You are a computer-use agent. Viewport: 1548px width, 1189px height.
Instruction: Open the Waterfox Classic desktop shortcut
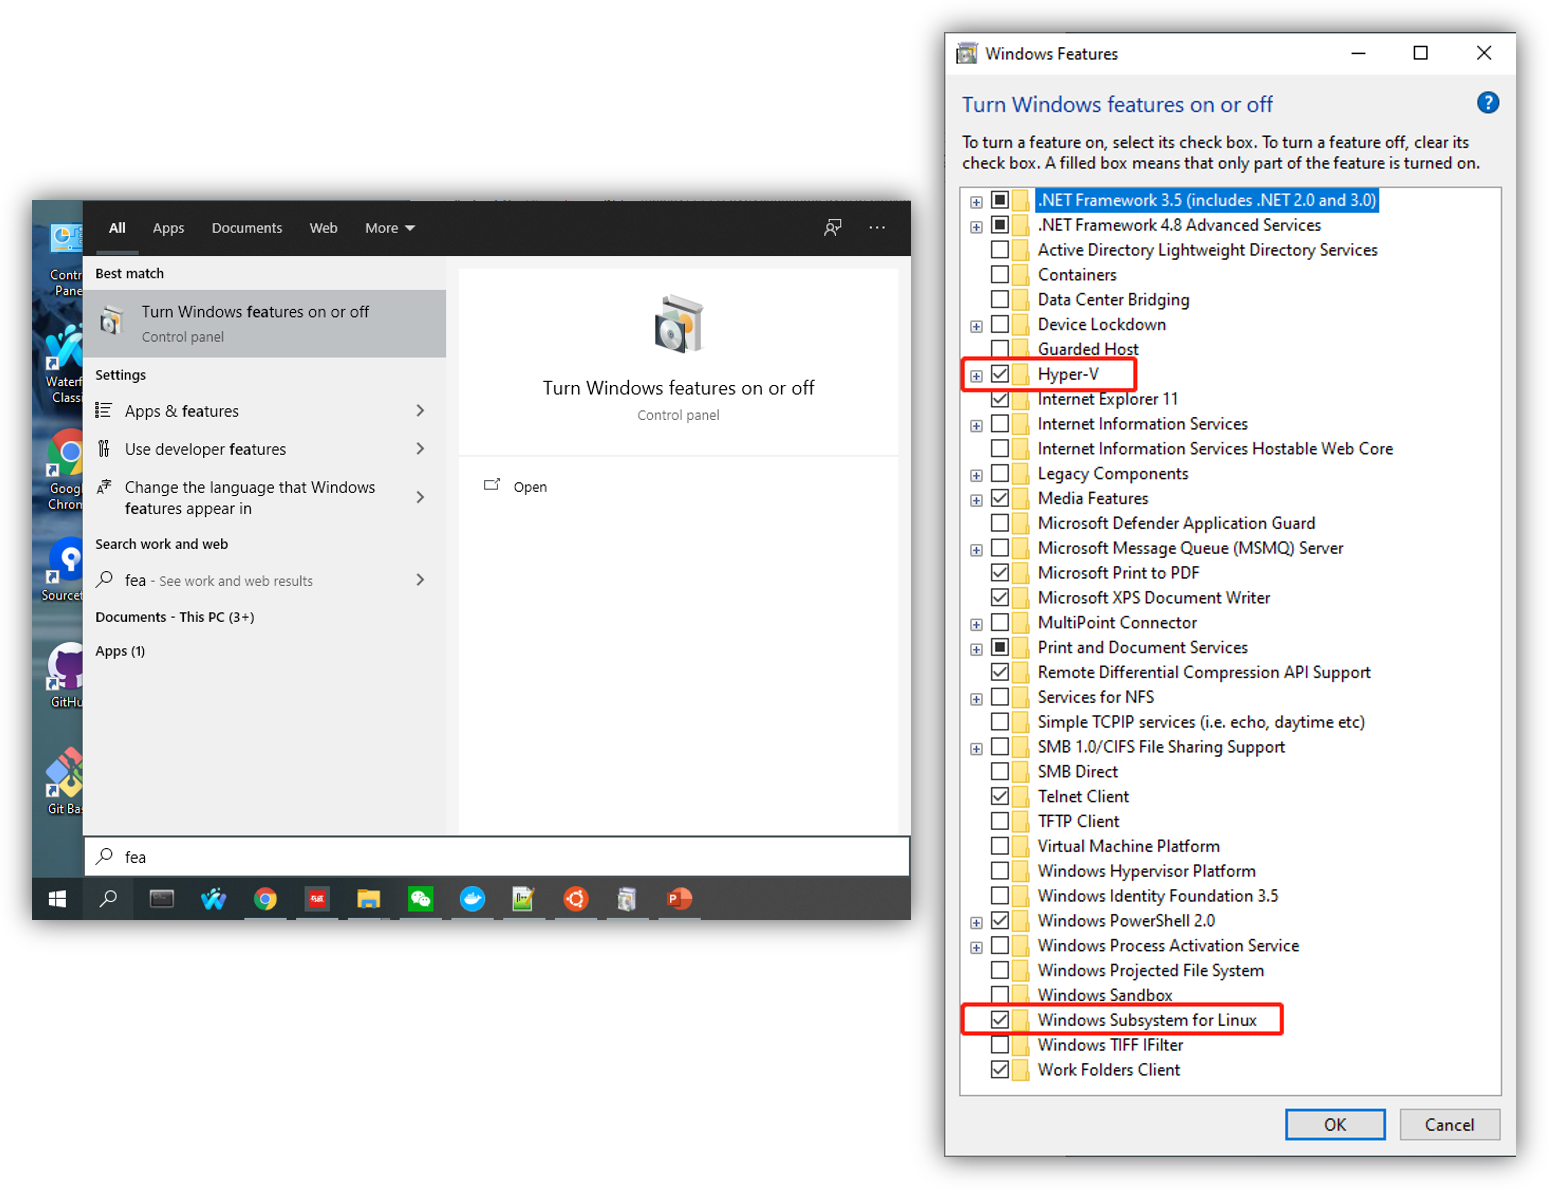coord(65,363)
